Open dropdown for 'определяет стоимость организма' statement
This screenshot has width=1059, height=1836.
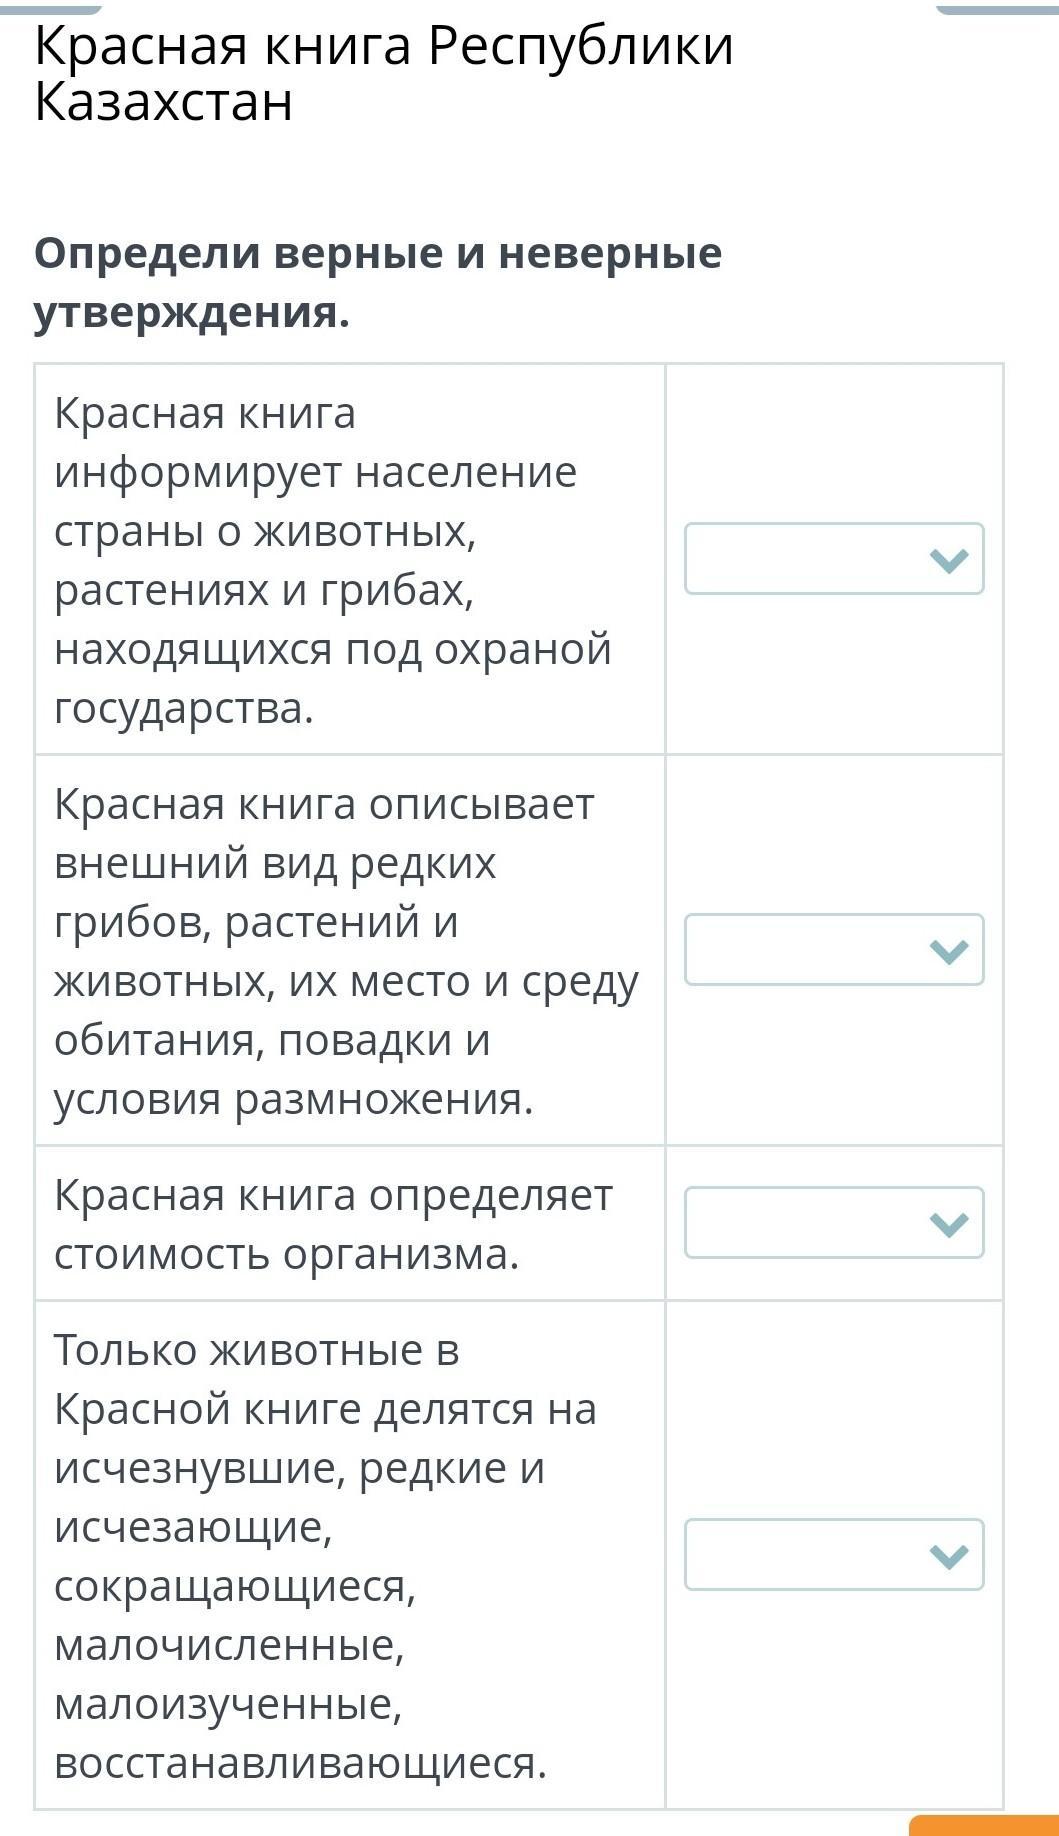coord(833,1222)
